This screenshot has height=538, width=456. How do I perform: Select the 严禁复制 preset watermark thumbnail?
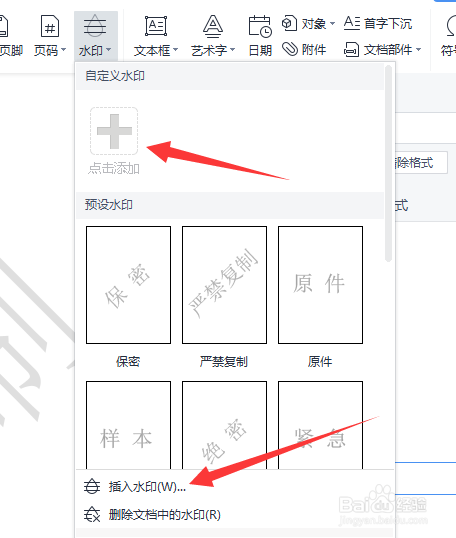pos(224,285)
